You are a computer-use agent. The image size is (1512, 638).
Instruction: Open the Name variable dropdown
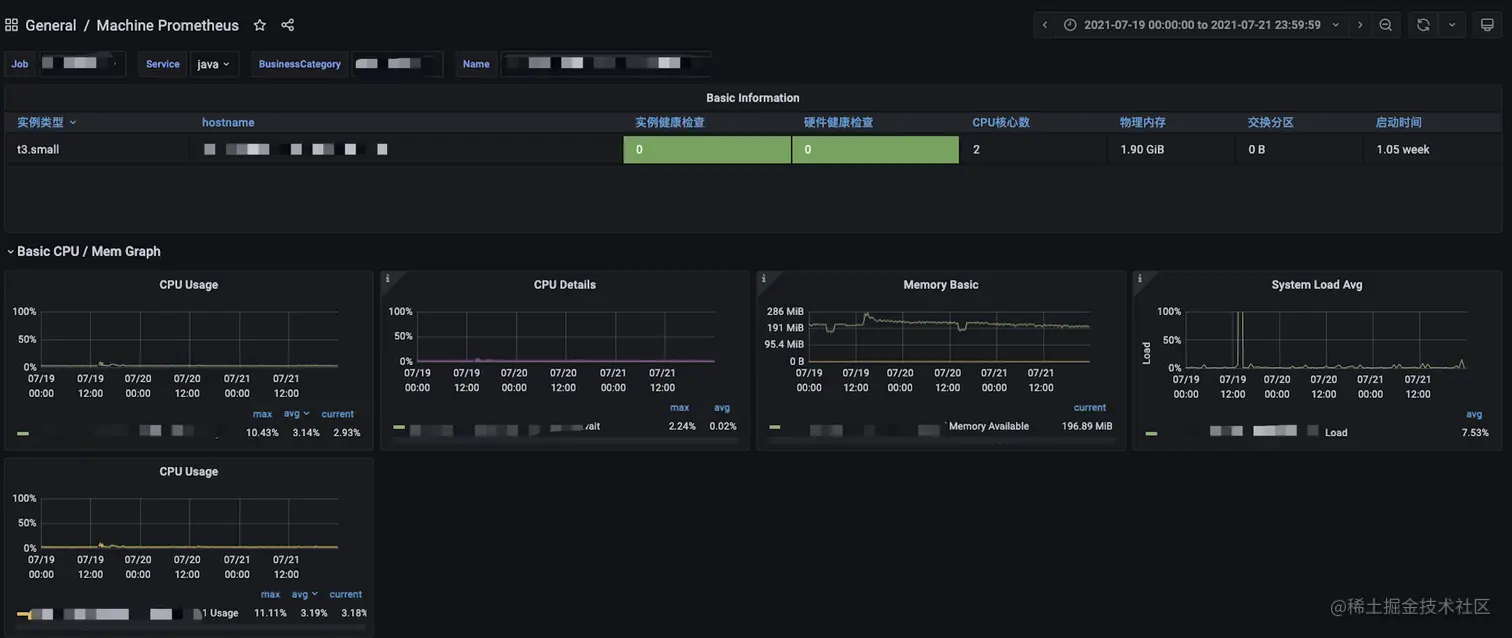tap(606, 64)
